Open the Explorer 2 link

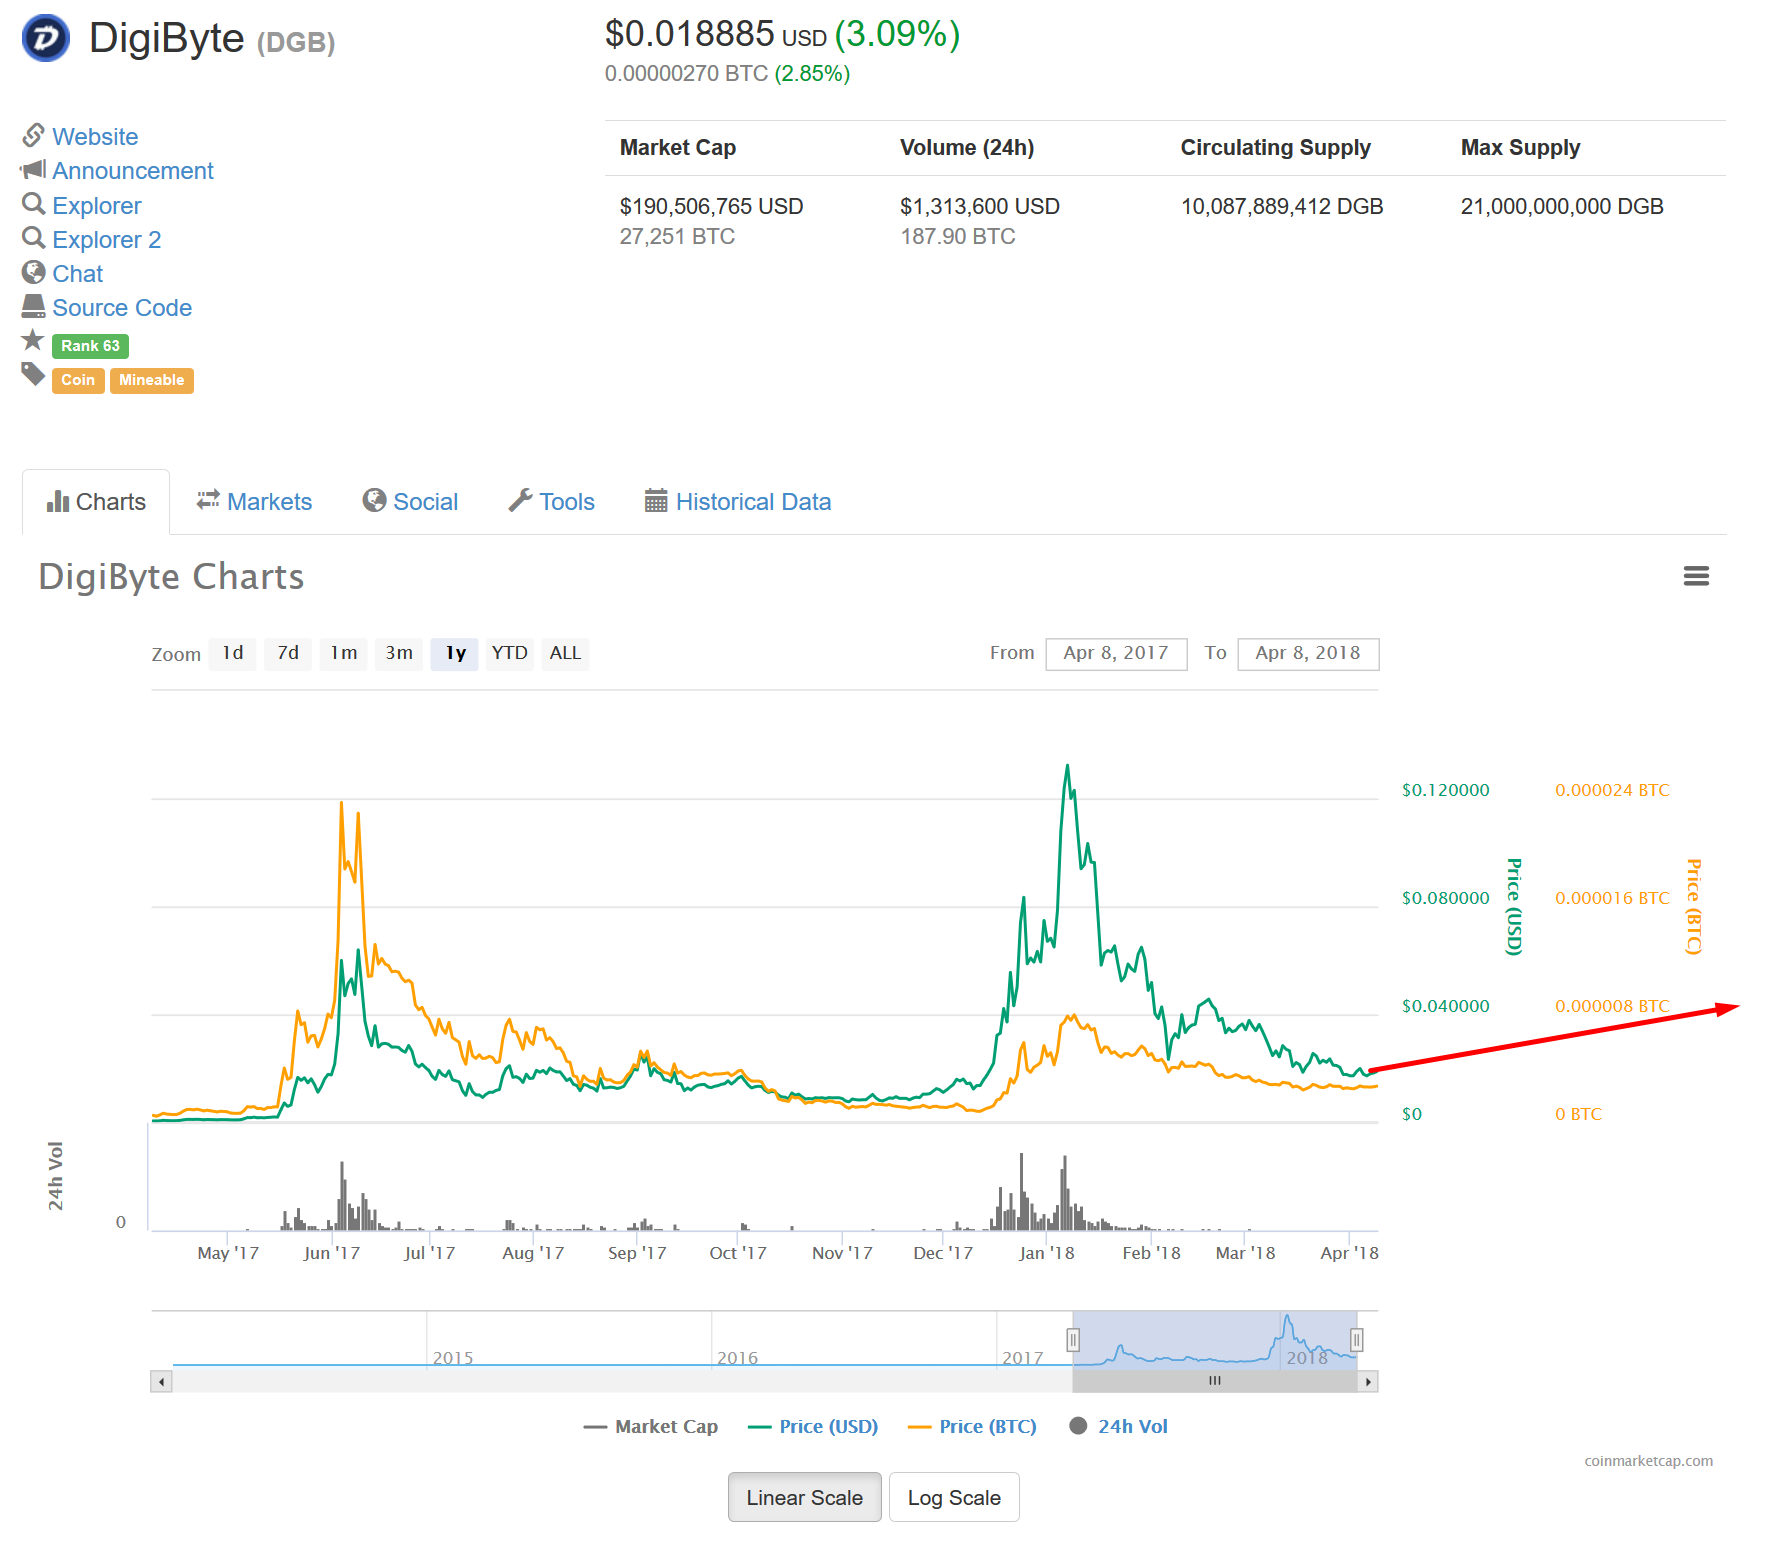point(107,239)
